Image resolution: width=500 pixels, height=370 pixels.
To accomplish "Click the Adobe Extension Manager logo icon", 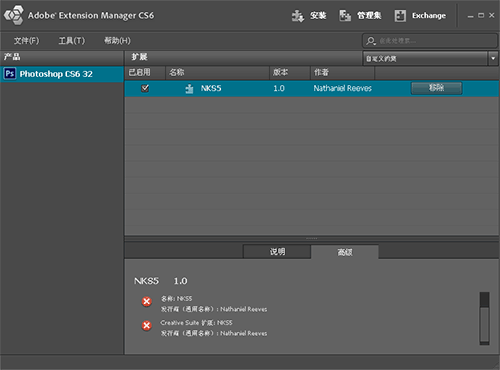I will click(14, 15).
